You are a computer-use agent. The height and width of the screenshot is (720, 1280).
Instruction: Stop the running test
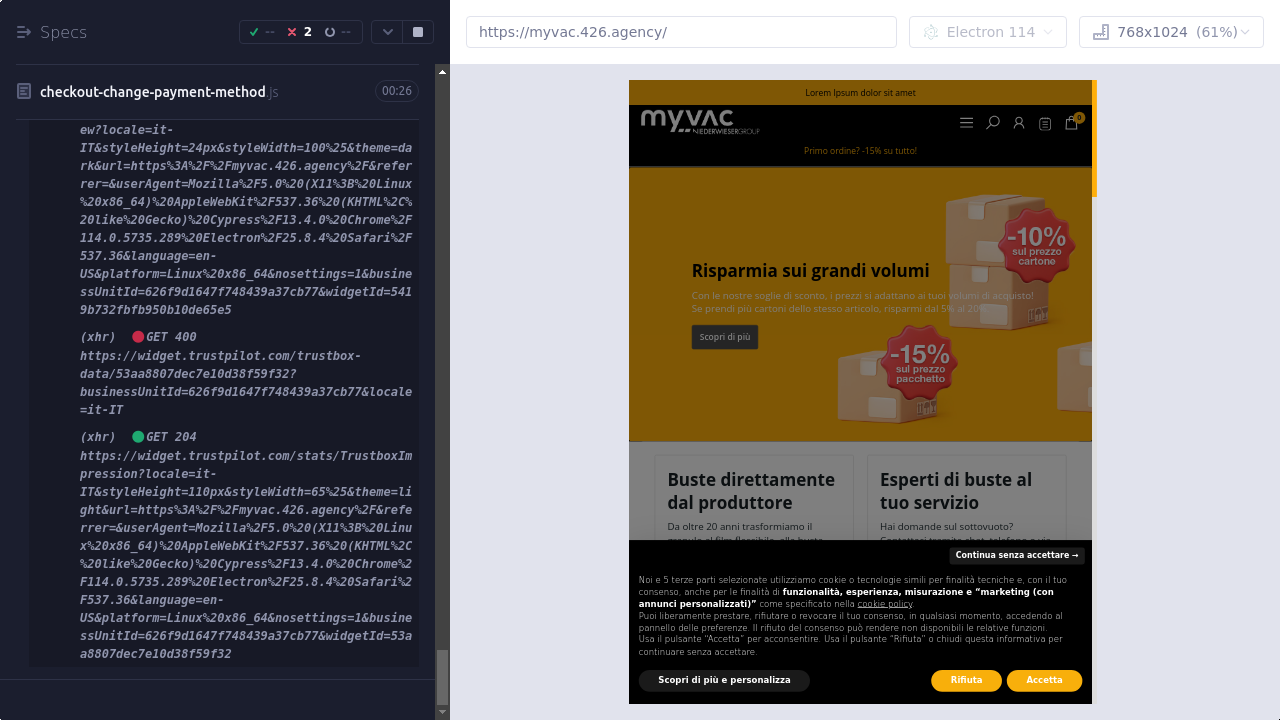417,32
